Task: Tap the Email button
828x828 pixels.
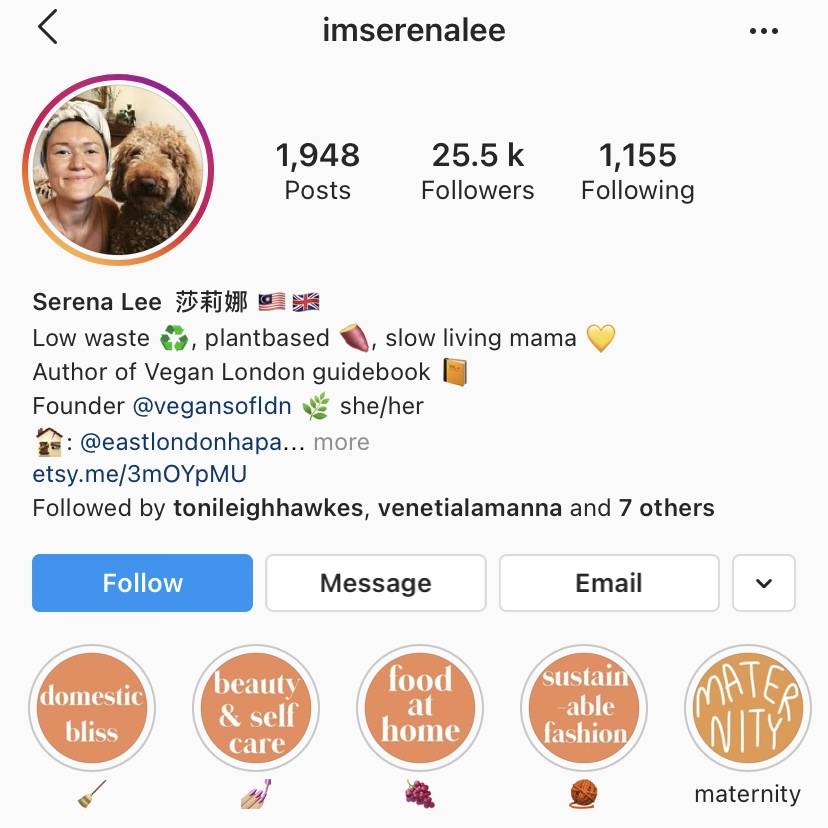Action: pyautogui.click(x=609, y=583)
